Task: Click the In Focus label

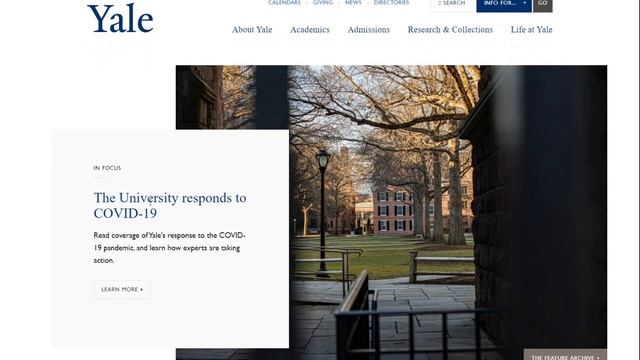Action: pos(107,168)
